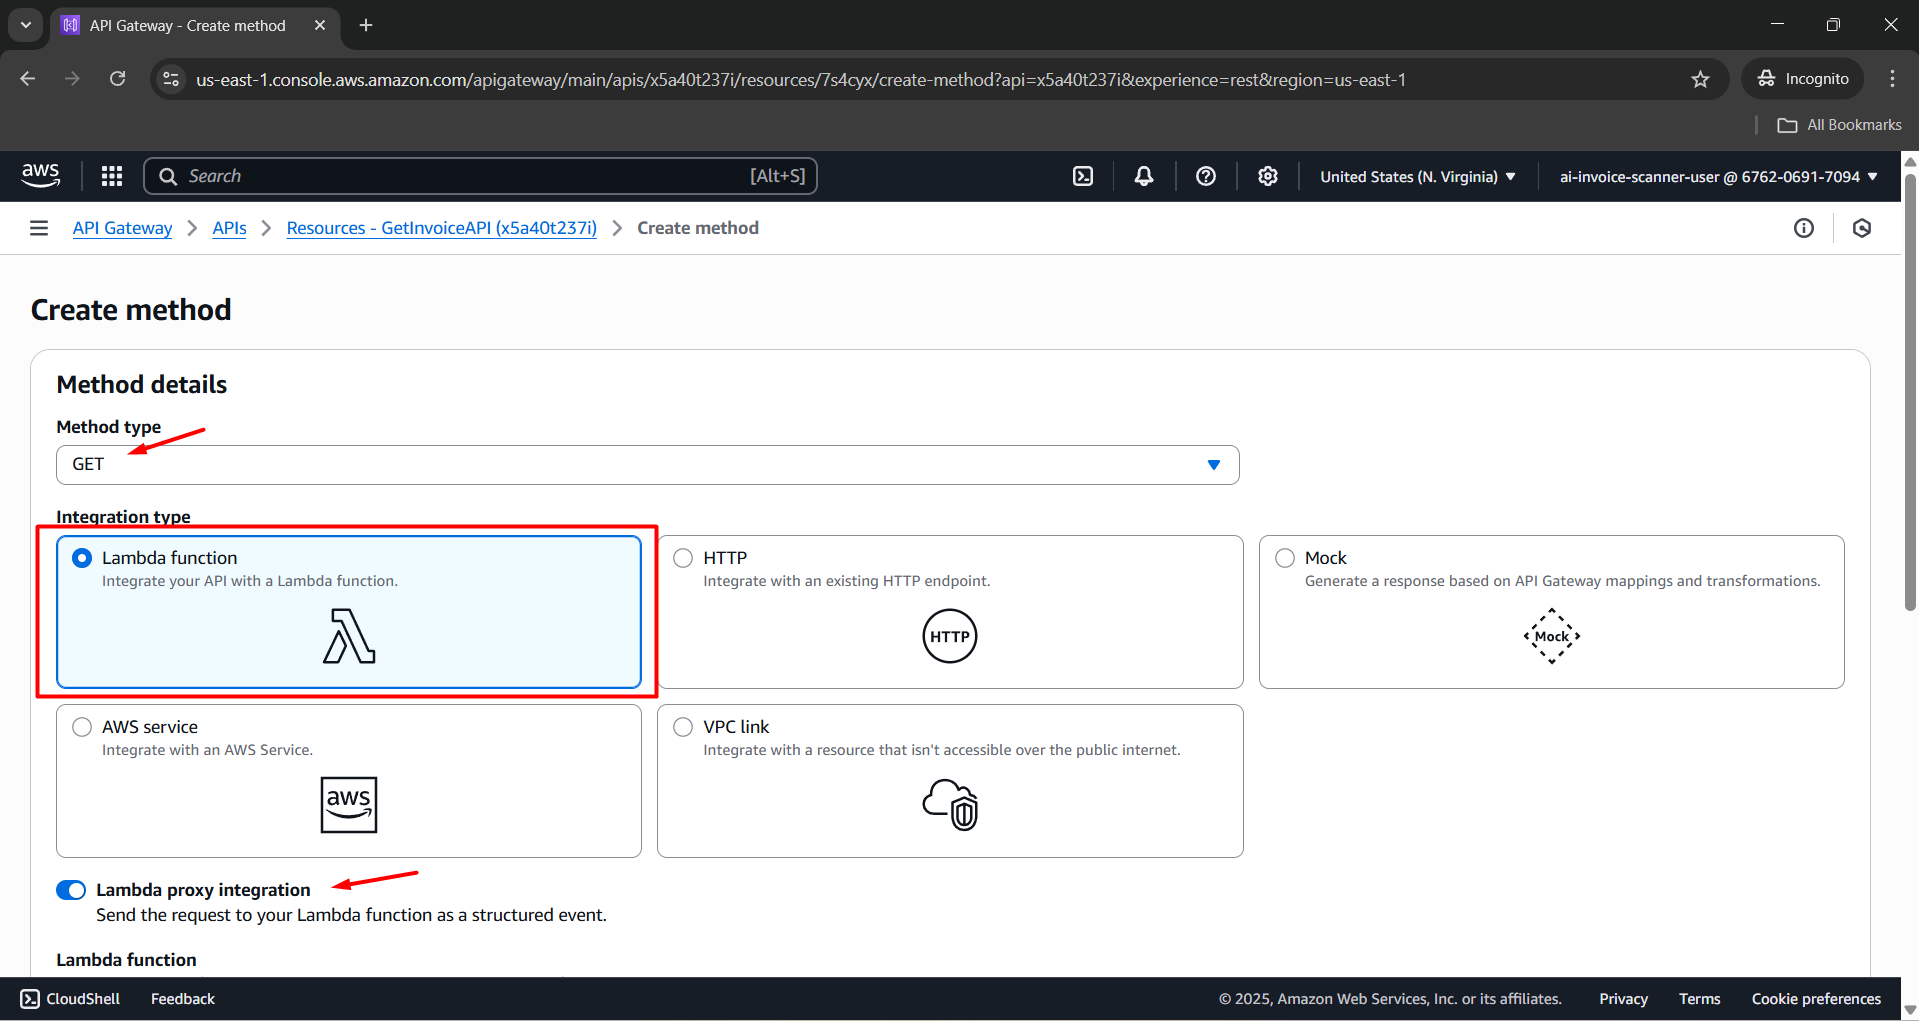Open the United States (N. Virginia) region selector
1919x1021 pixels.
[1417, 177]
